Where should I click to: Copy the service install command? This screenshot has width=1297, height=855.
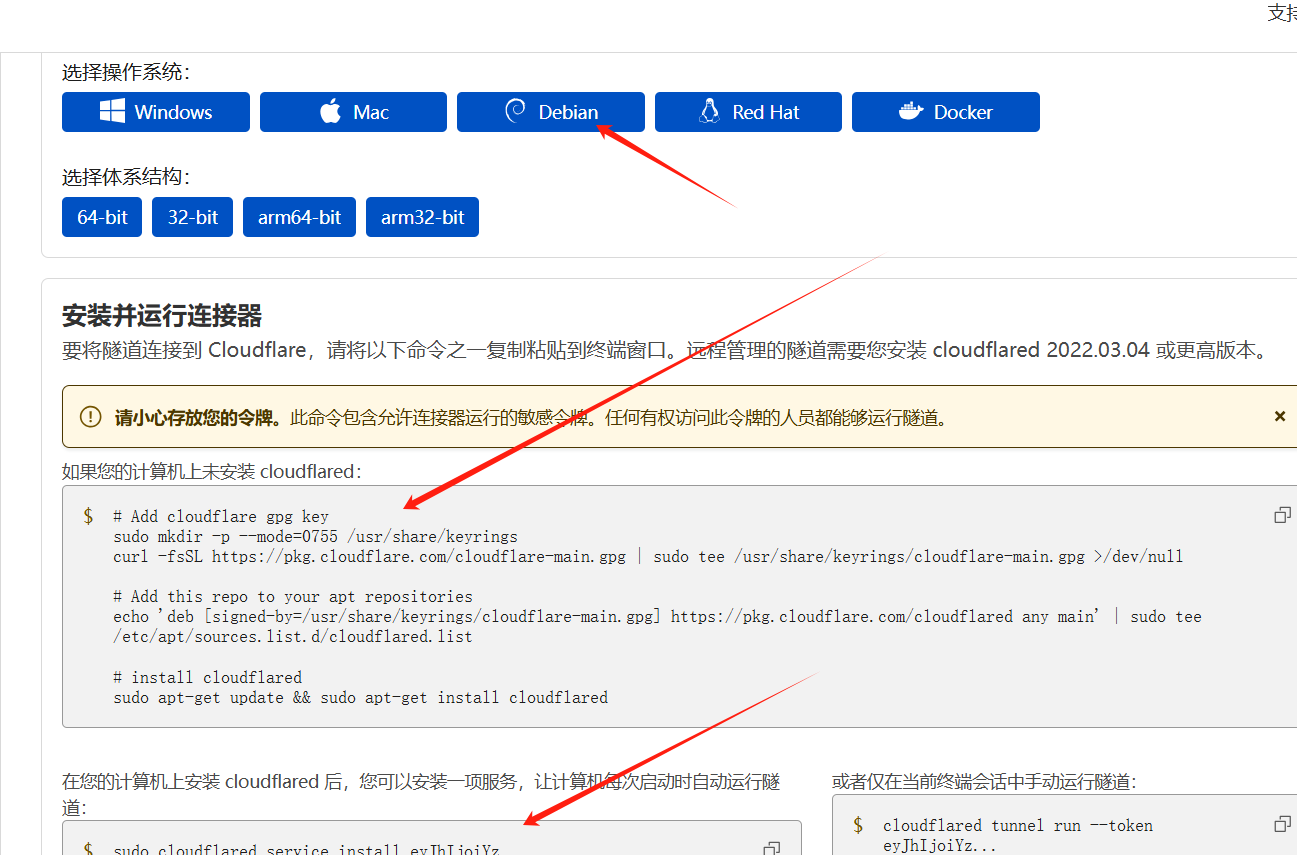click(771, 848)
